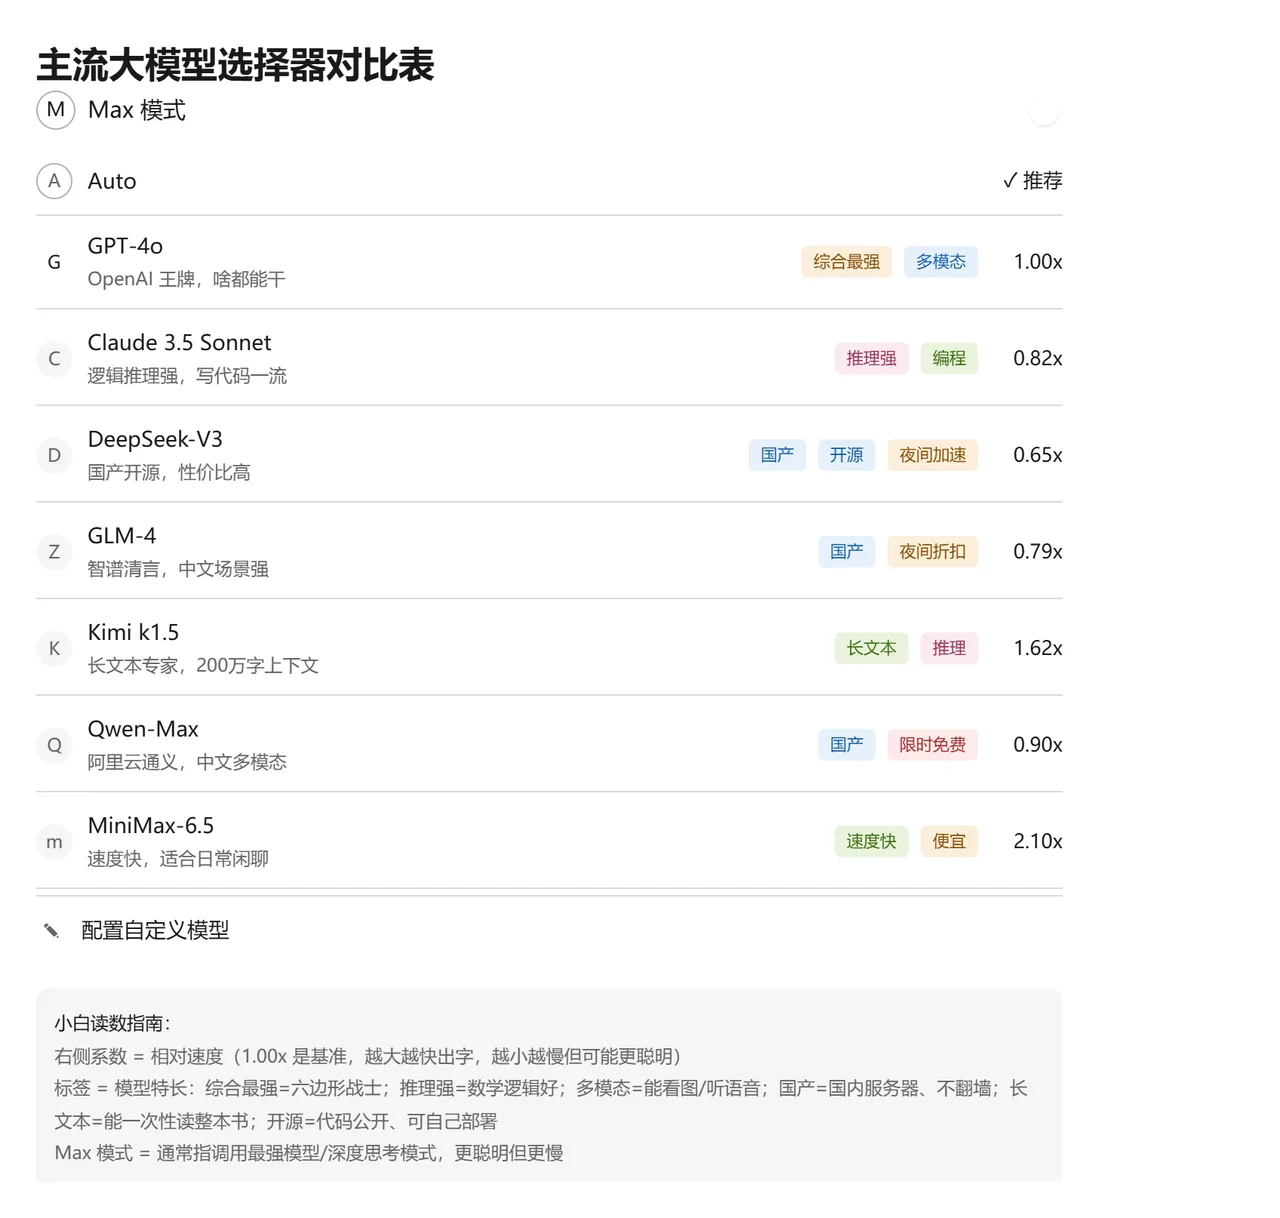1280x1218 pixels.
Task: Click description '速度快，适合日常闲聊'
Action: point(178,859)
